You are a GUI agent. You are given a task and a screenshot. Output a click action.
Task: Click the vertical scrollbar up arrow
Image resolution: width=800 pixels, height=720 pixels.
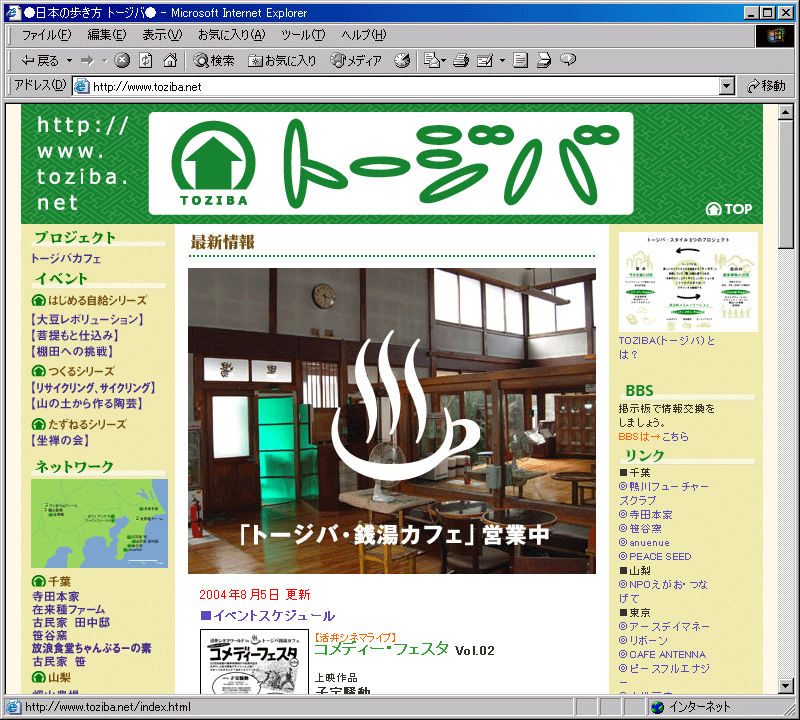786,112
